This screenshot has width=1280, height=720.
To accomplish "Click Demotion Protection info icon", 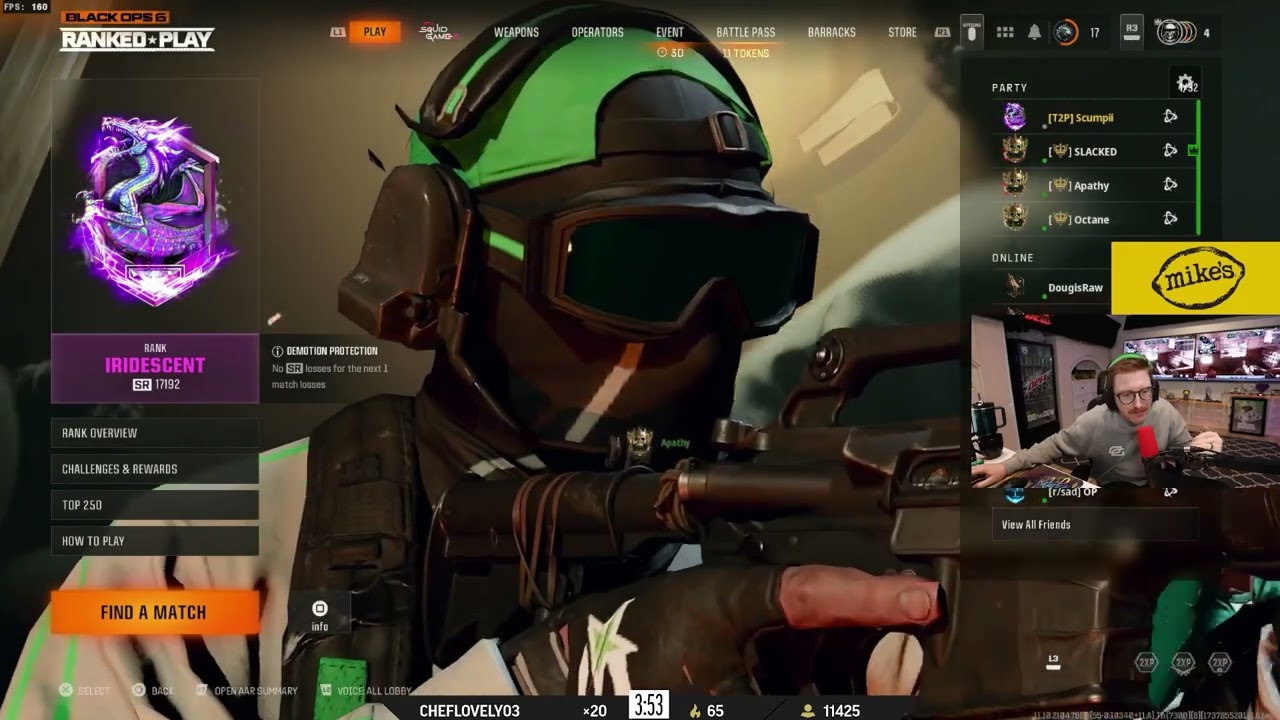I will tap(277, 351).
